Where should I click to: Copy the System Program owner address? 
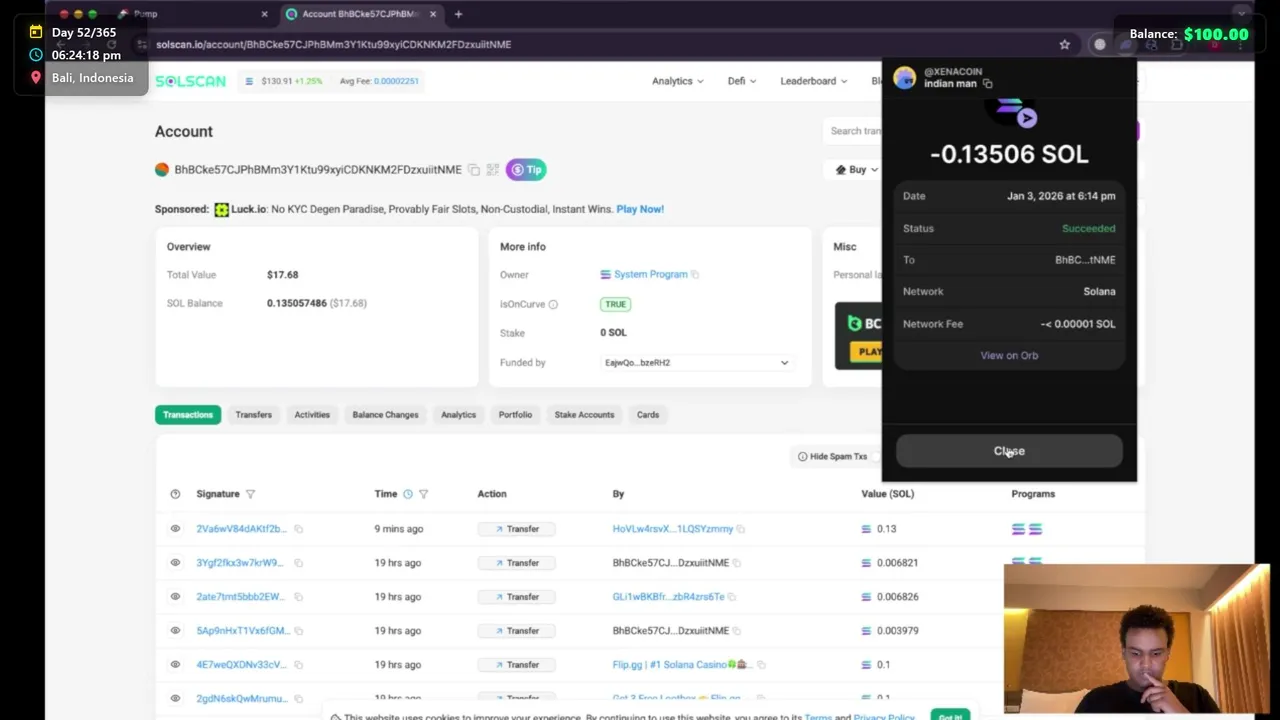pos(695,274)
